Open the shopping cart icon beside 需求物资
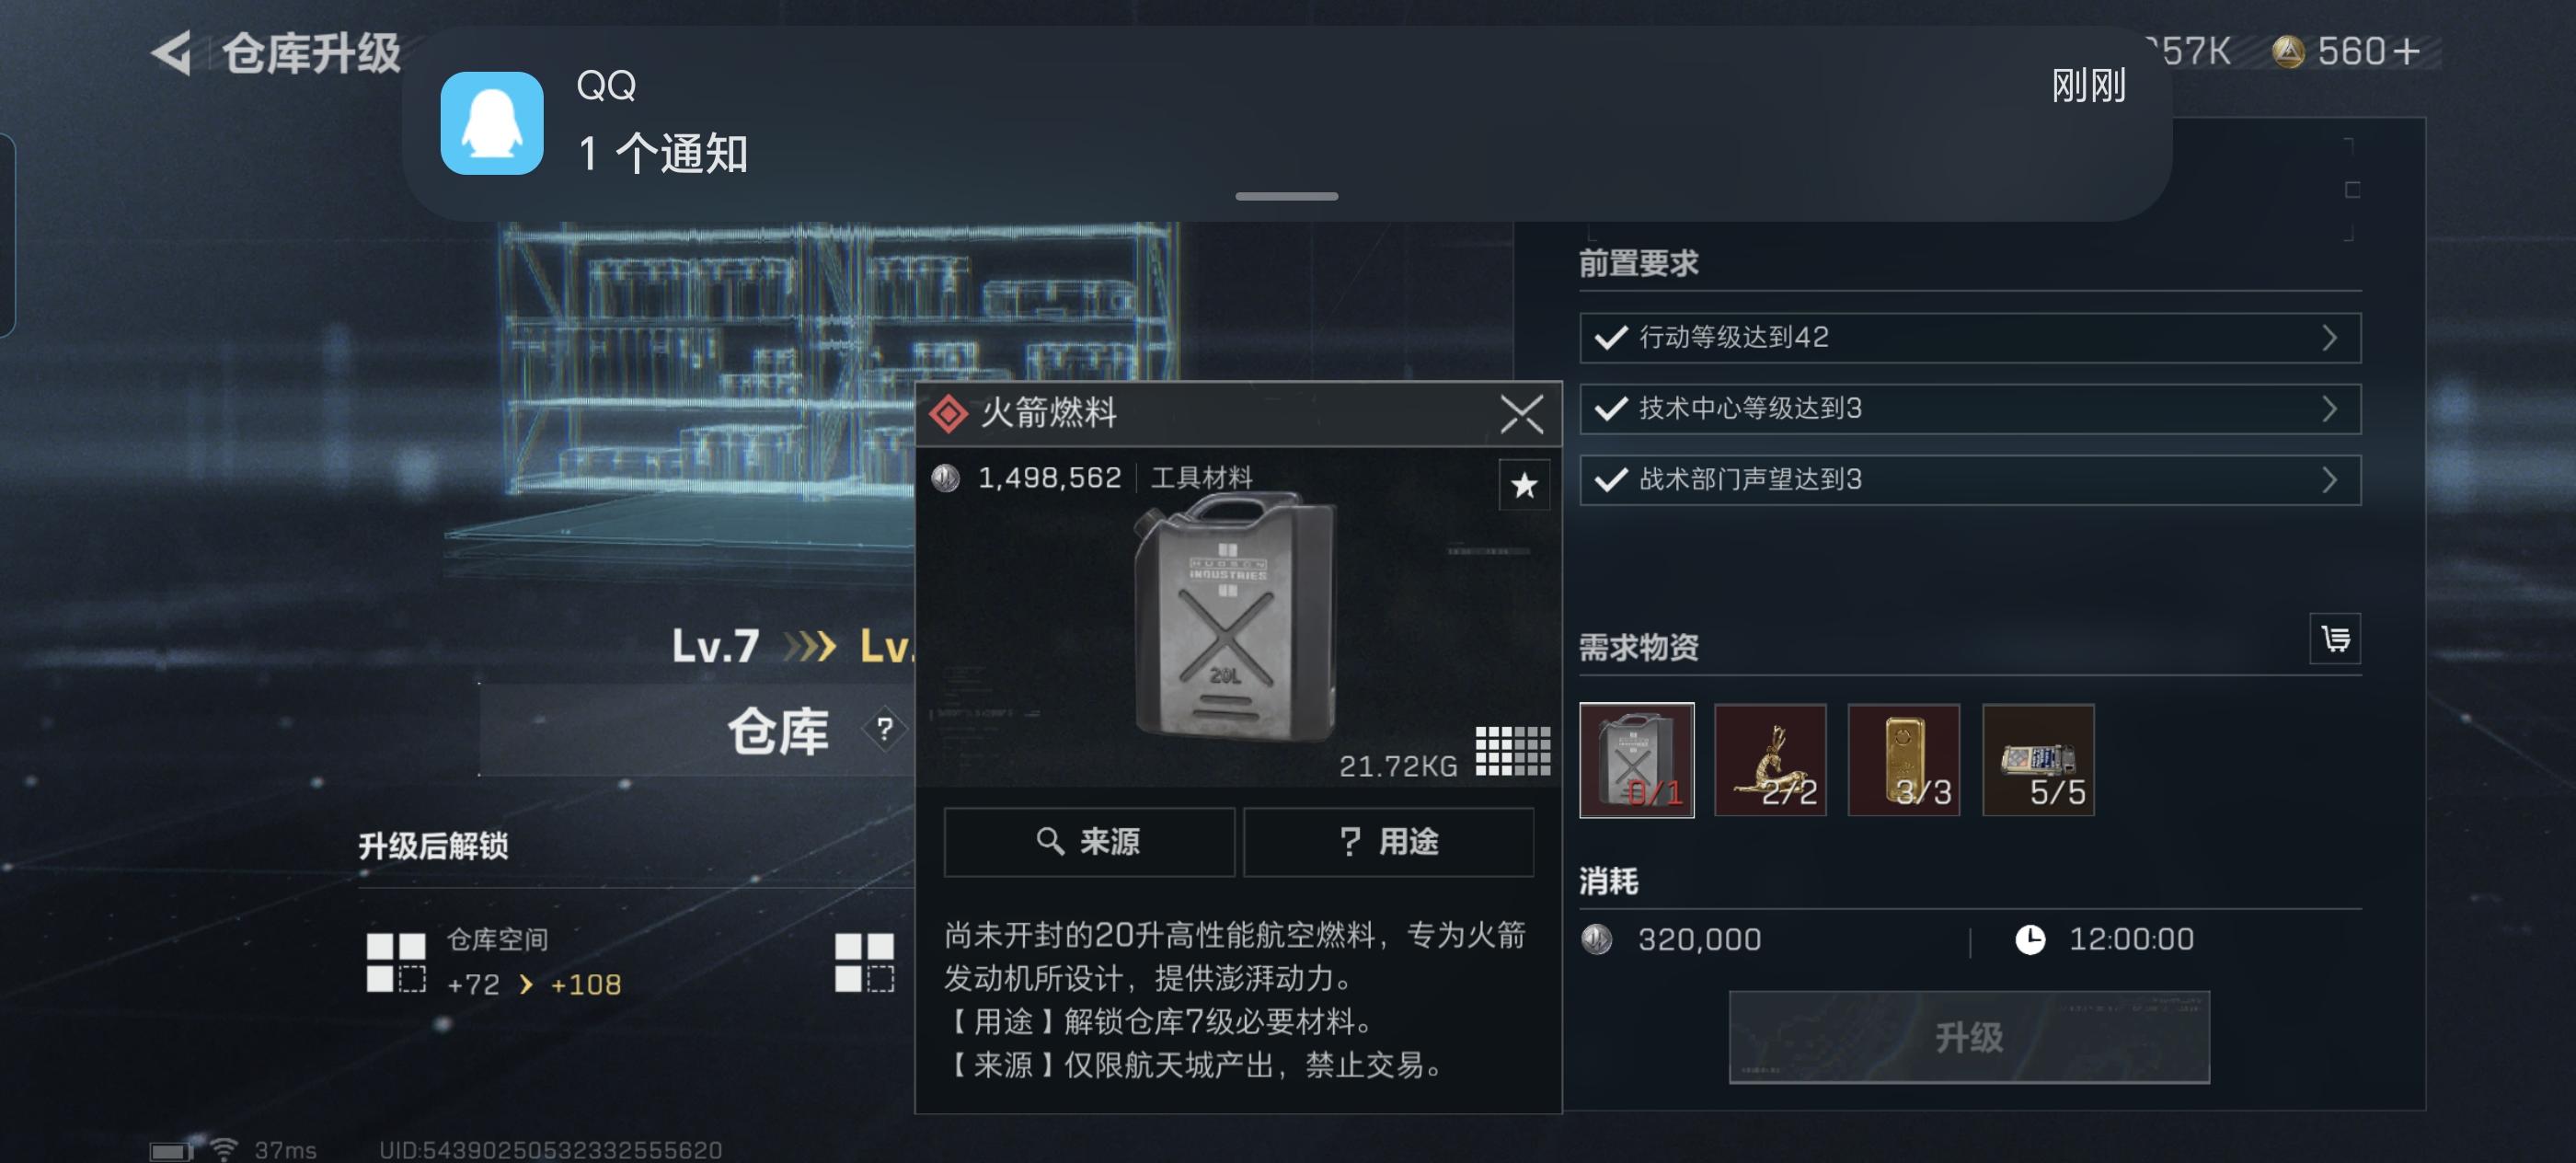The height and width of the screenshot is (1163, 2576). (x=2335, y=638)
